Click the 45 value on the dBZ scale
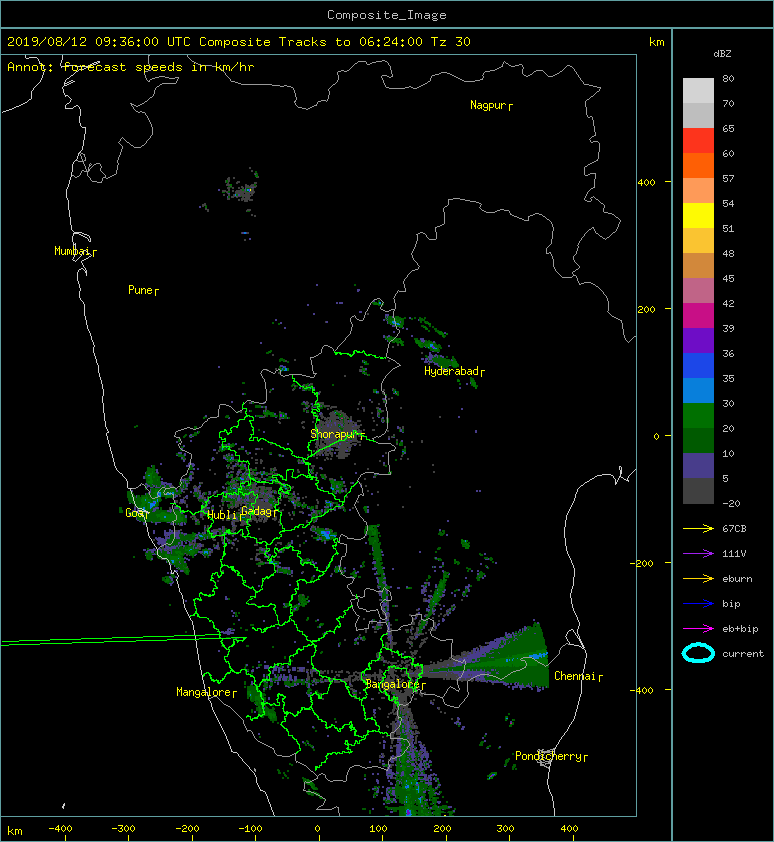774x842 pixels. pos(728,278)
